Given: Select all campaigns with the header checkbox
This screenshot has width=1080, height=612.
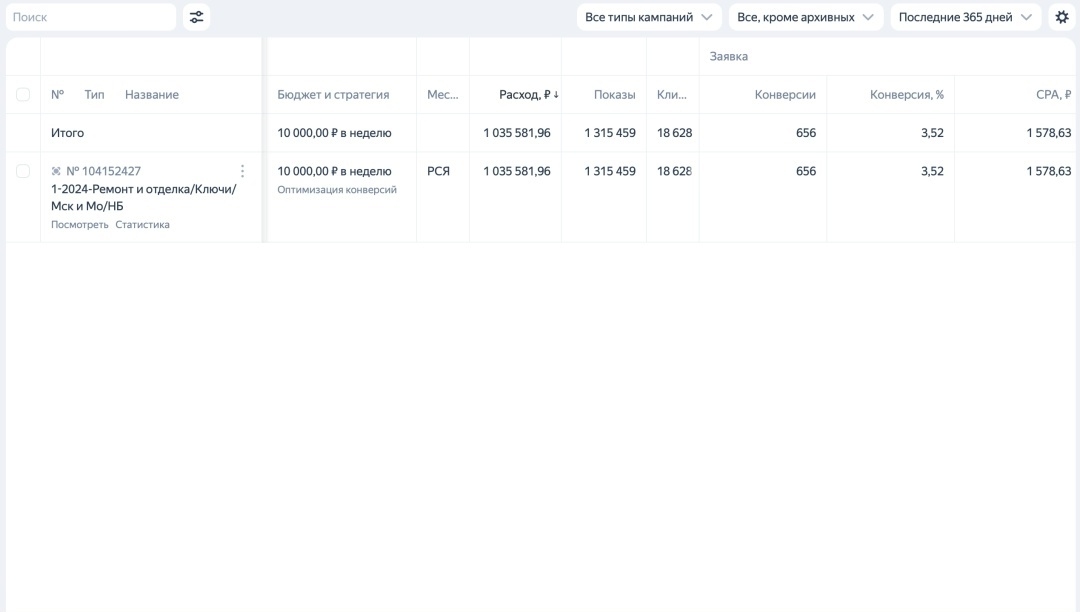Looking at the screenshot, I should pos(23,94).
